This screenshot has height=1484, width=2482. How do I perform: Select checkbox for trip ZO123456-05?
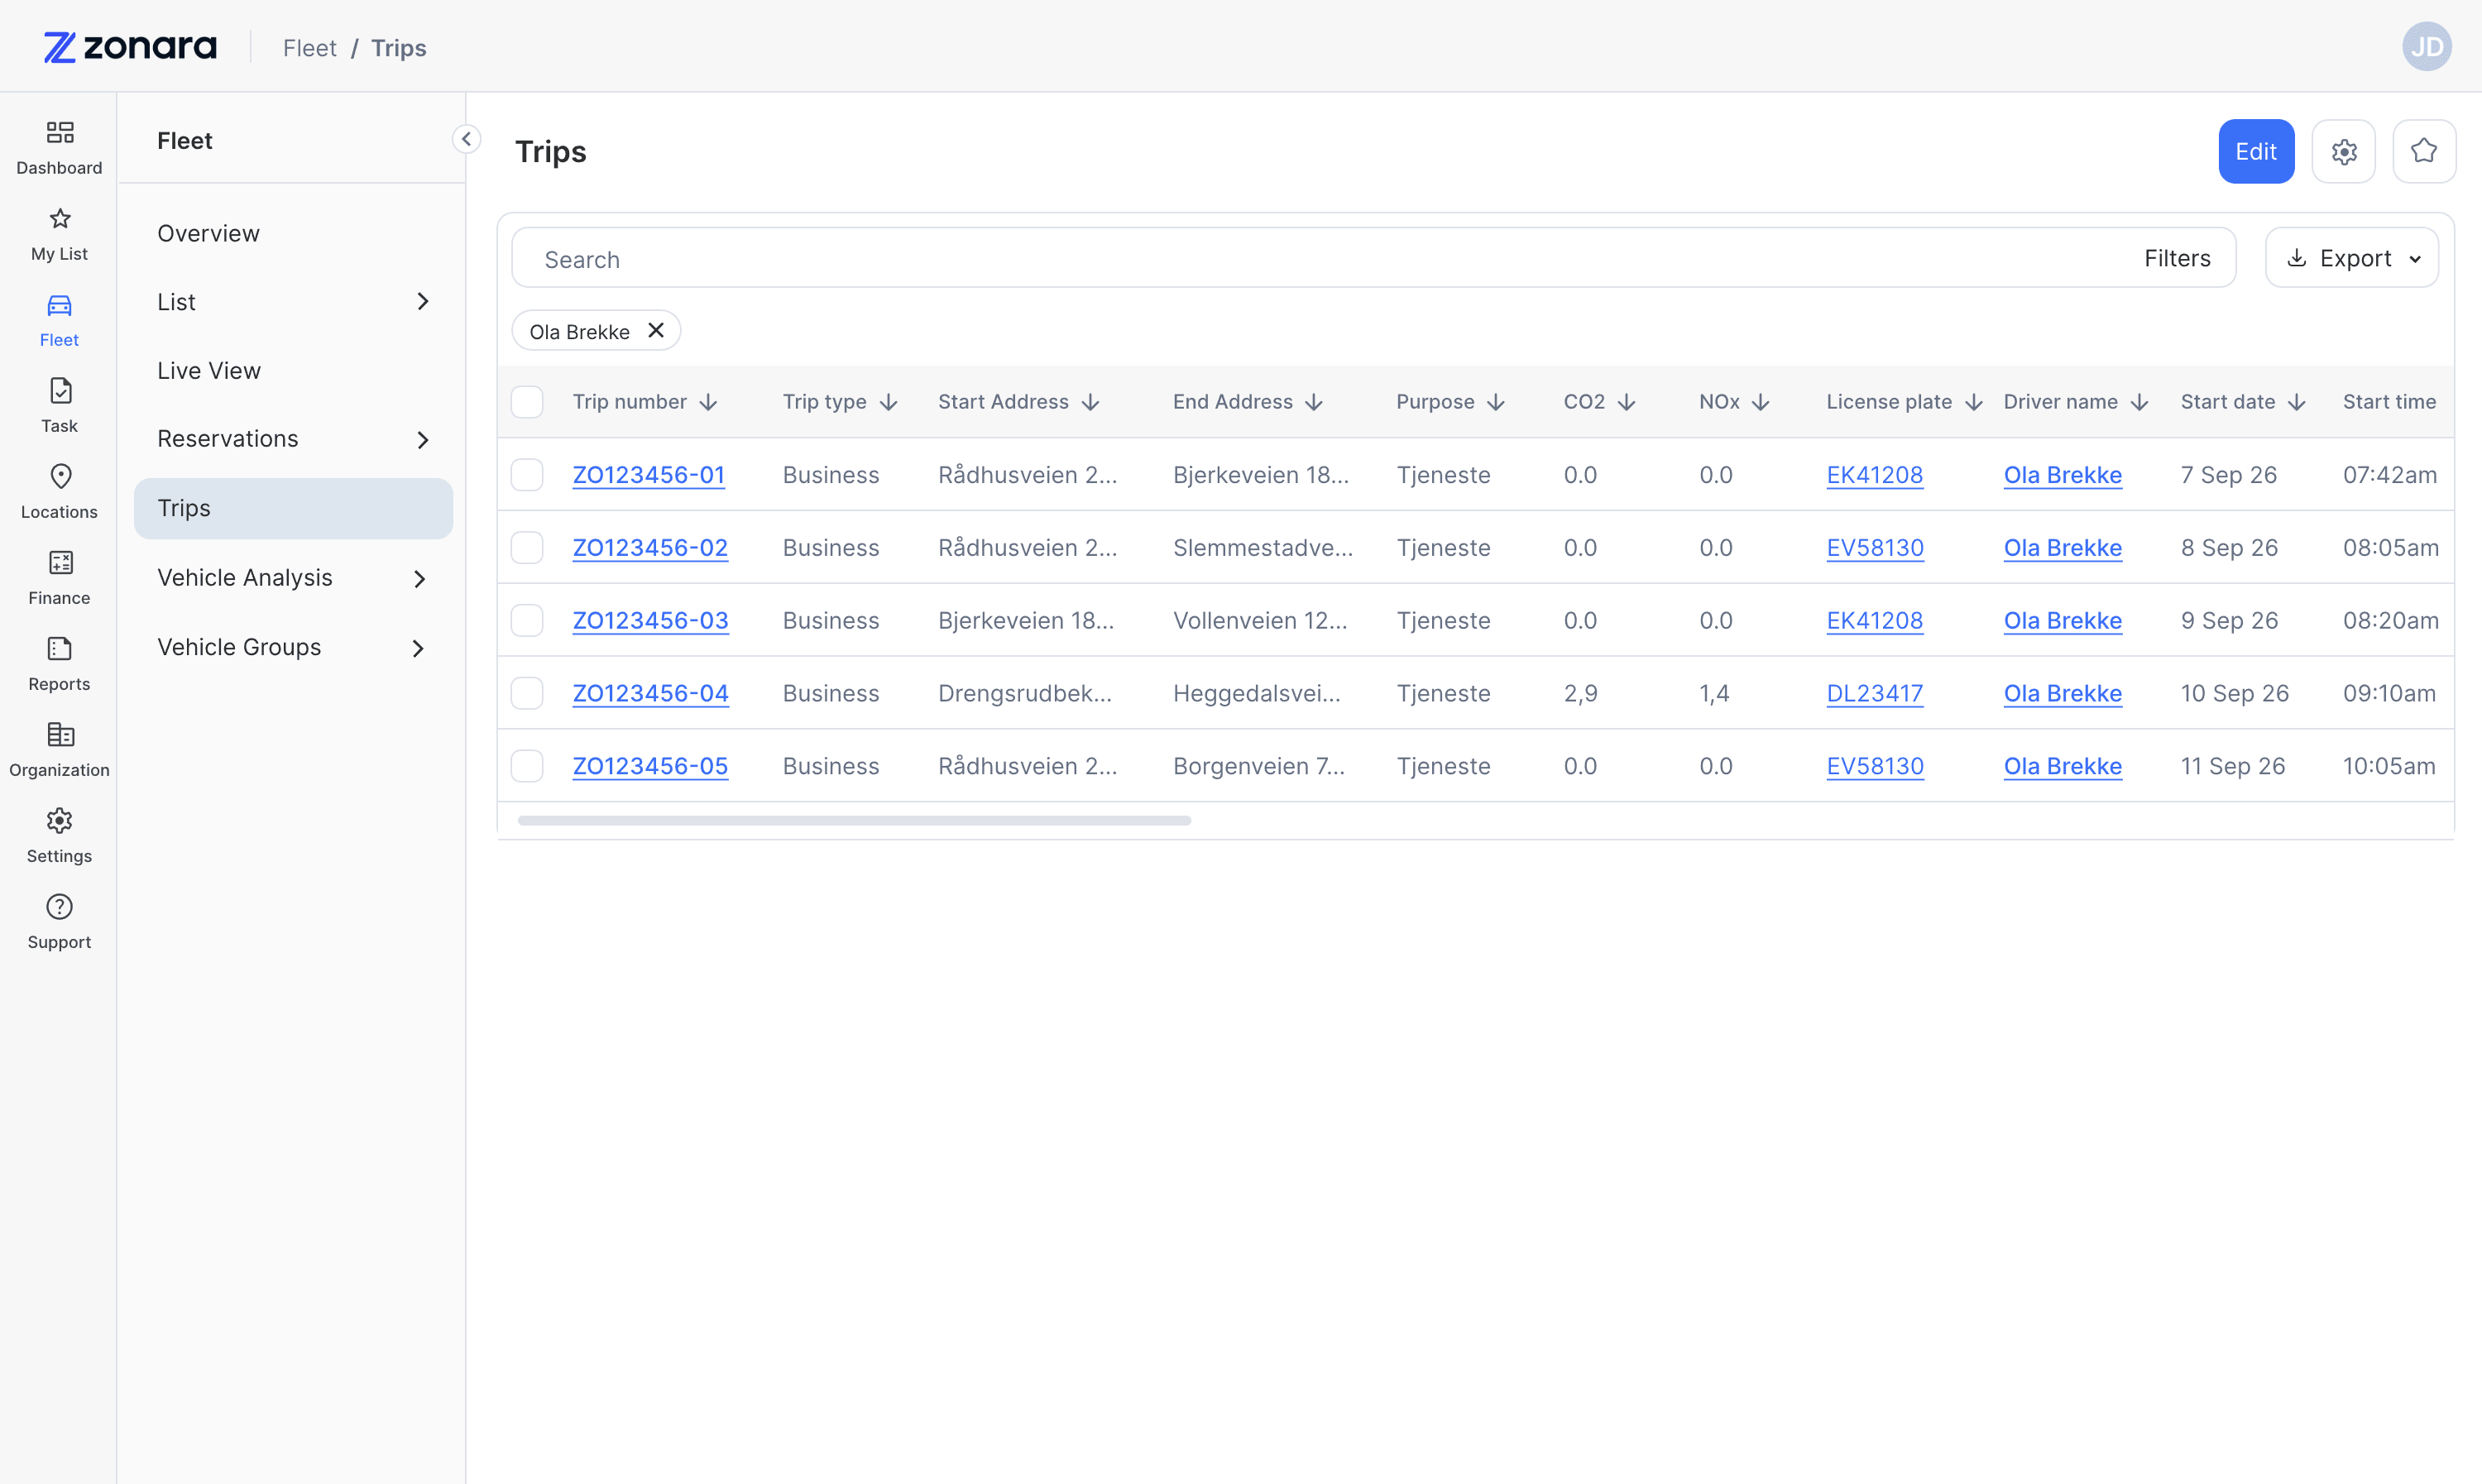coord(527,766)
